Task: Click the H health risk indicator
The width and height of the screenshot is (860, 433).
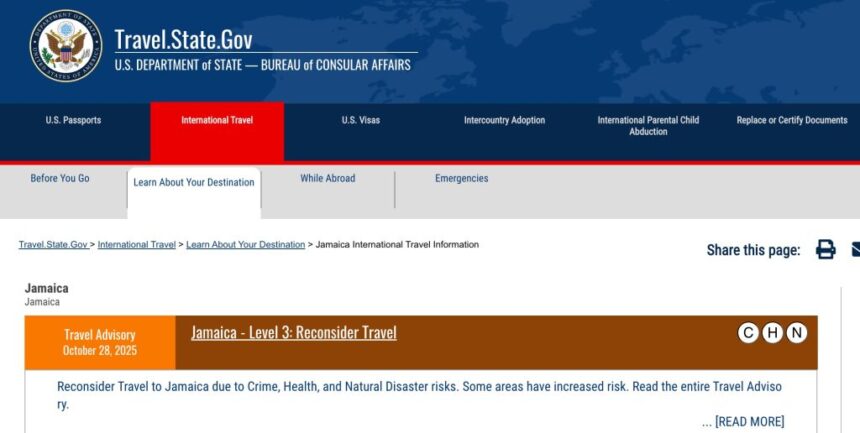Action: point(772,333)
